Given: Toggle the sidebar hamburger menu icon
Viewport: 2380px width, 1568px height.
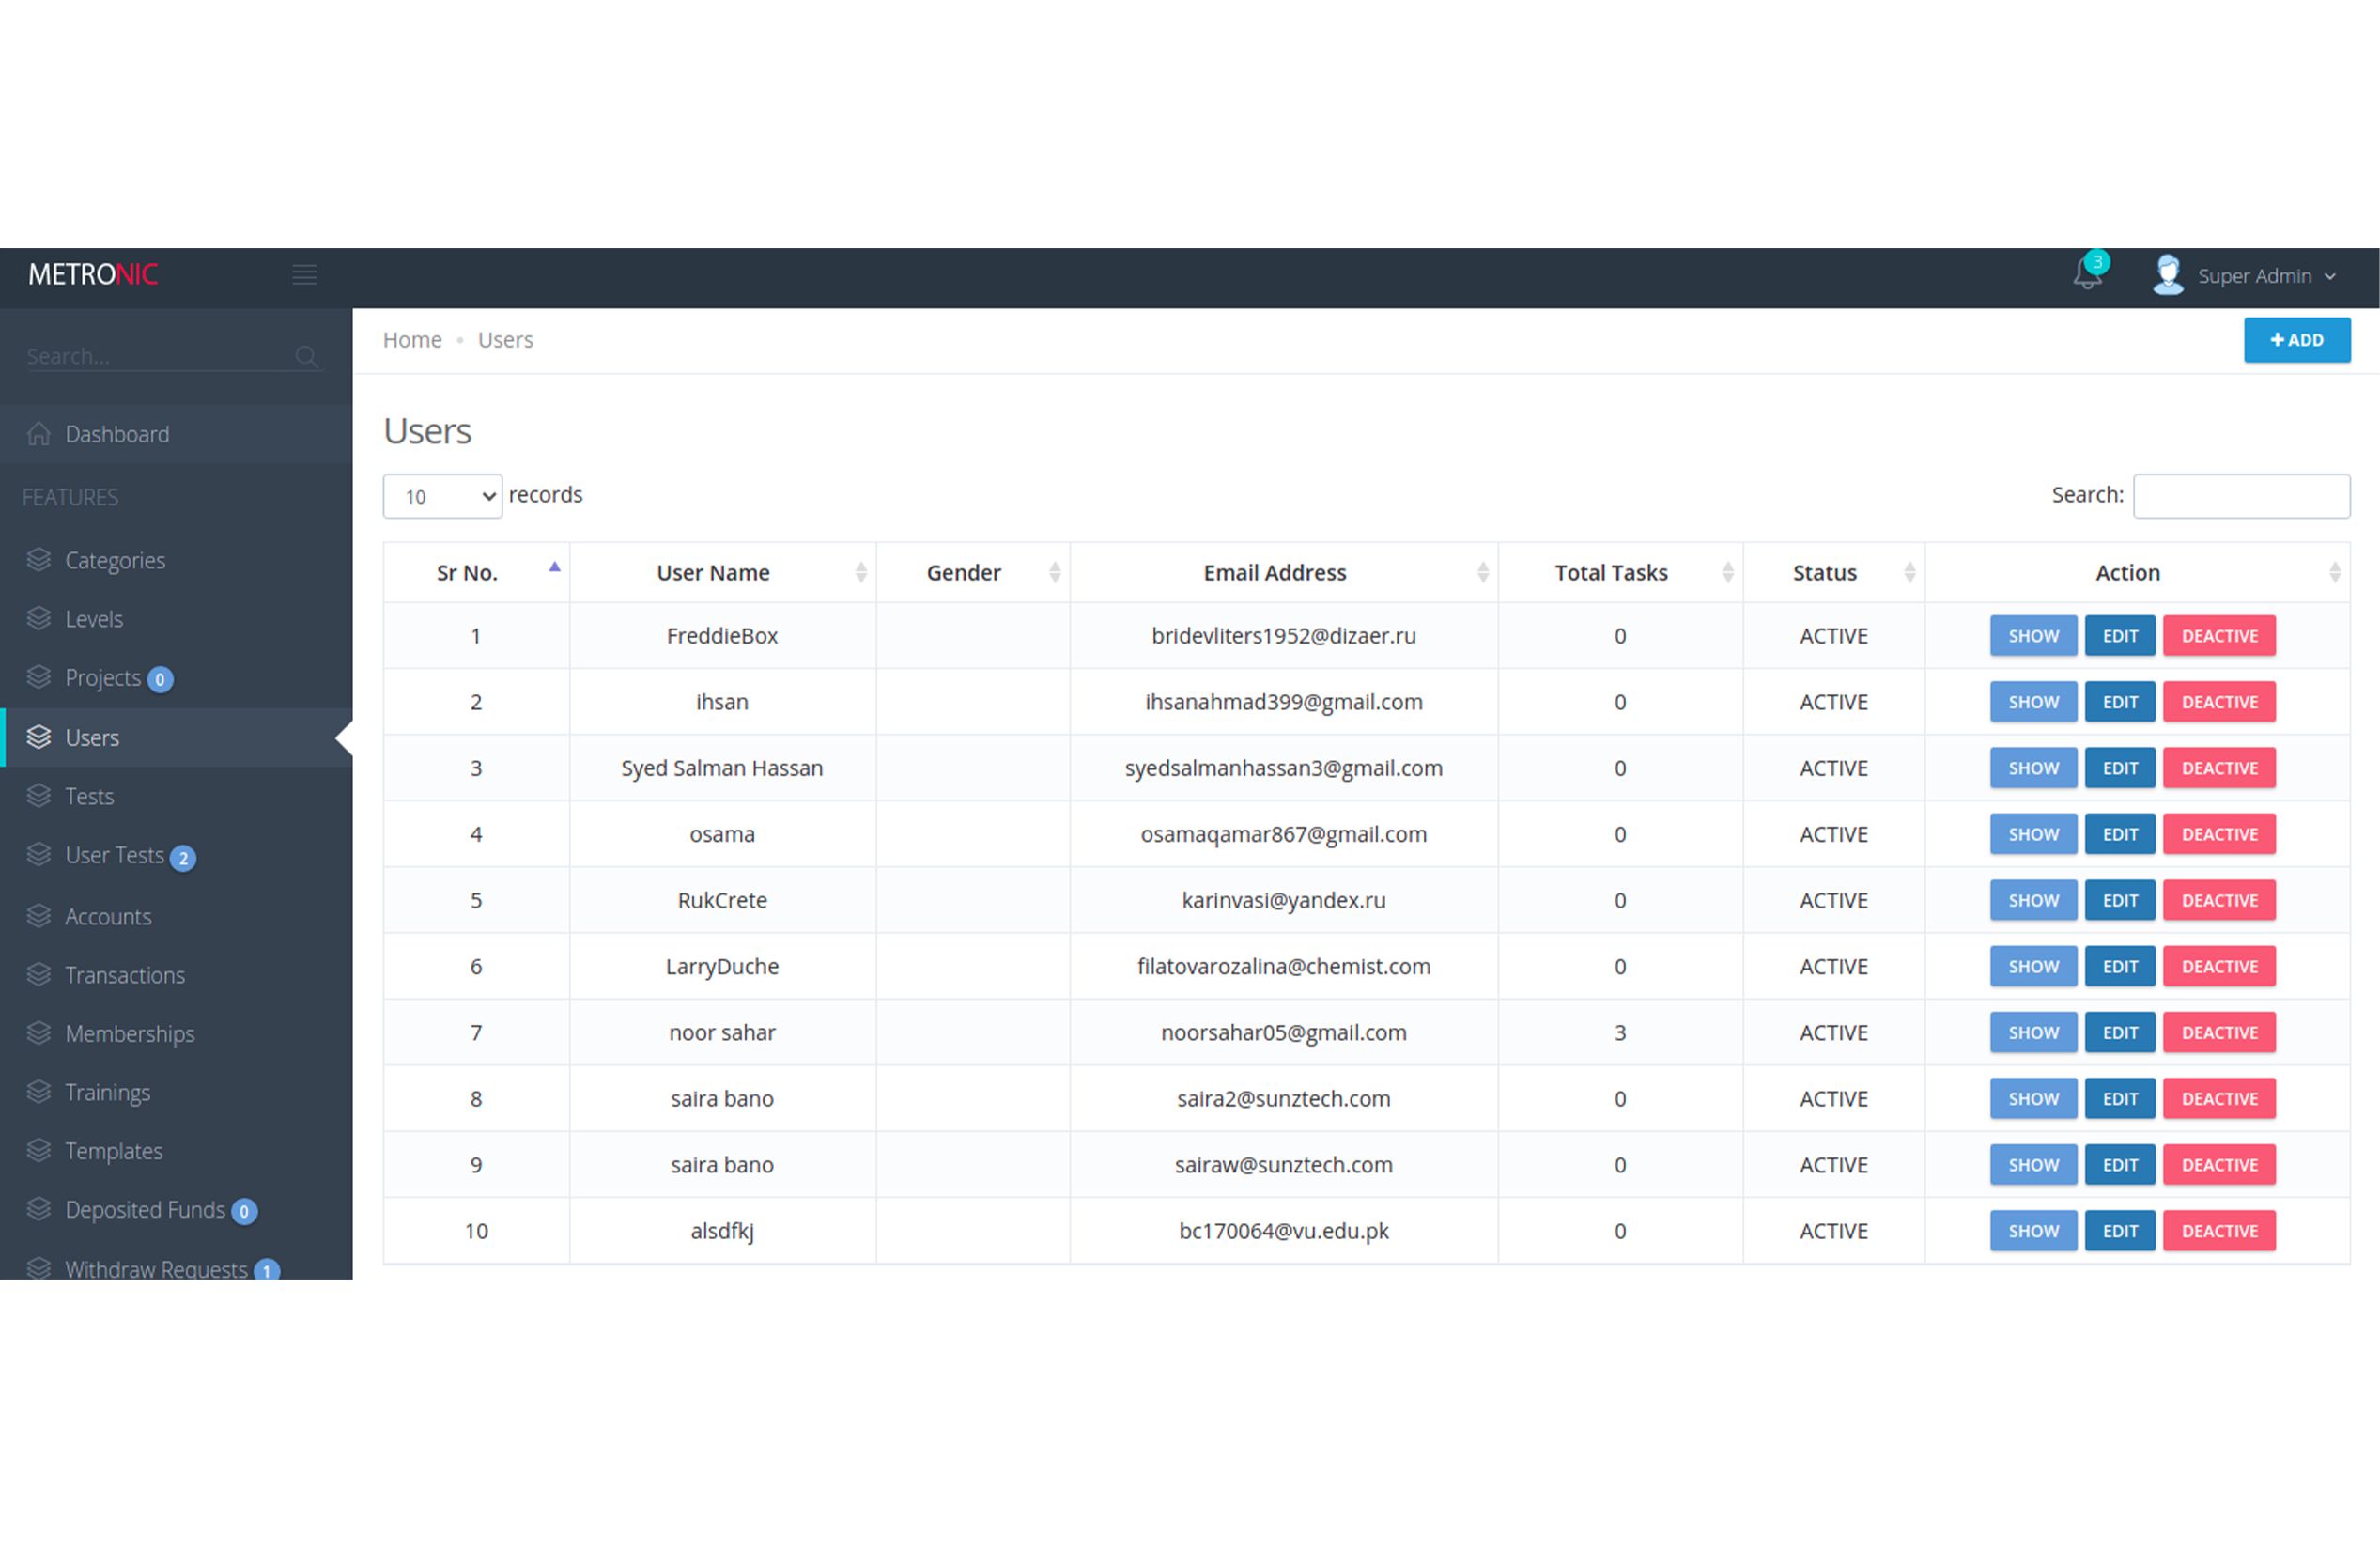Looking at the screenshot, I should click(x=305, y=275).
